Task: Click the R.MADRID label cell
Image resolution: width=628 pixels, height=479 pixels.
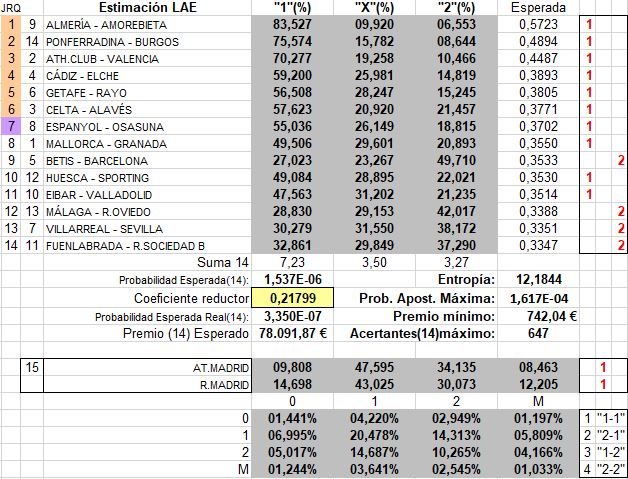Action: click(147, 384)
